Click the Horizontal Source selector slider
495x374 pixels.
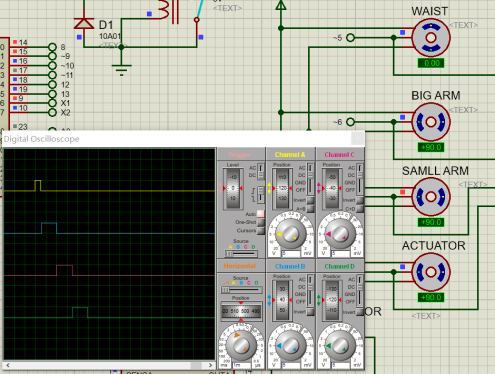click(241, 290)
